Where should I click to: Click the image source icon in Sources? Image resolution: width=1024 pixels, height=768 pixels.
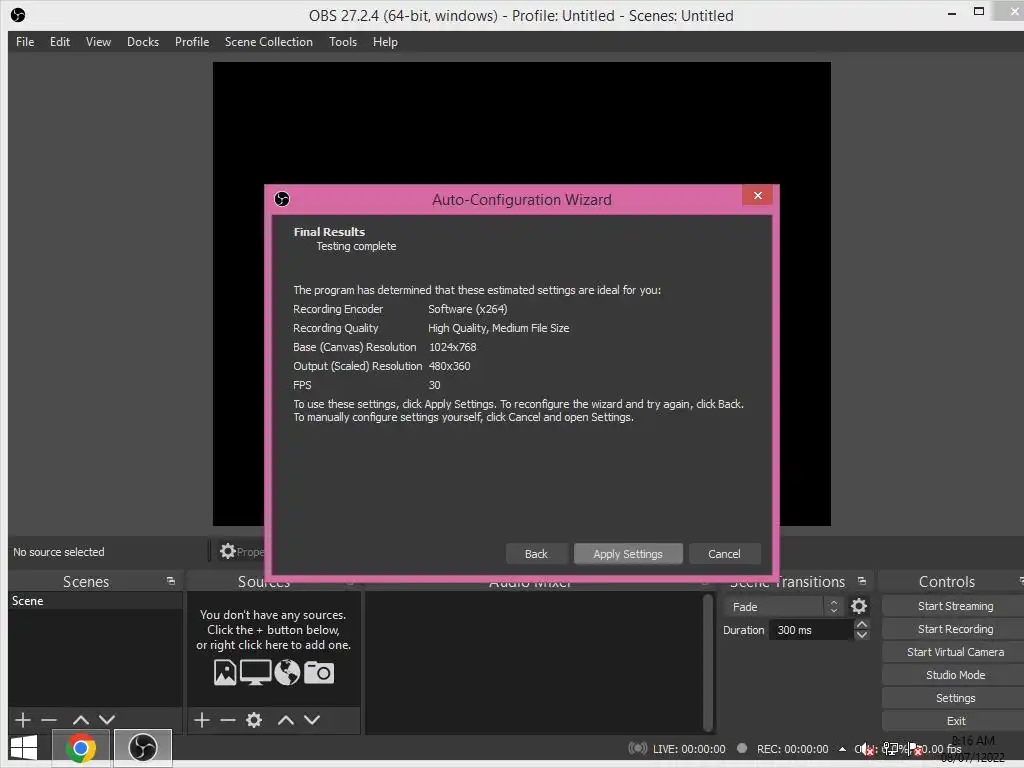pyautogui.click(x=225, y=672)
